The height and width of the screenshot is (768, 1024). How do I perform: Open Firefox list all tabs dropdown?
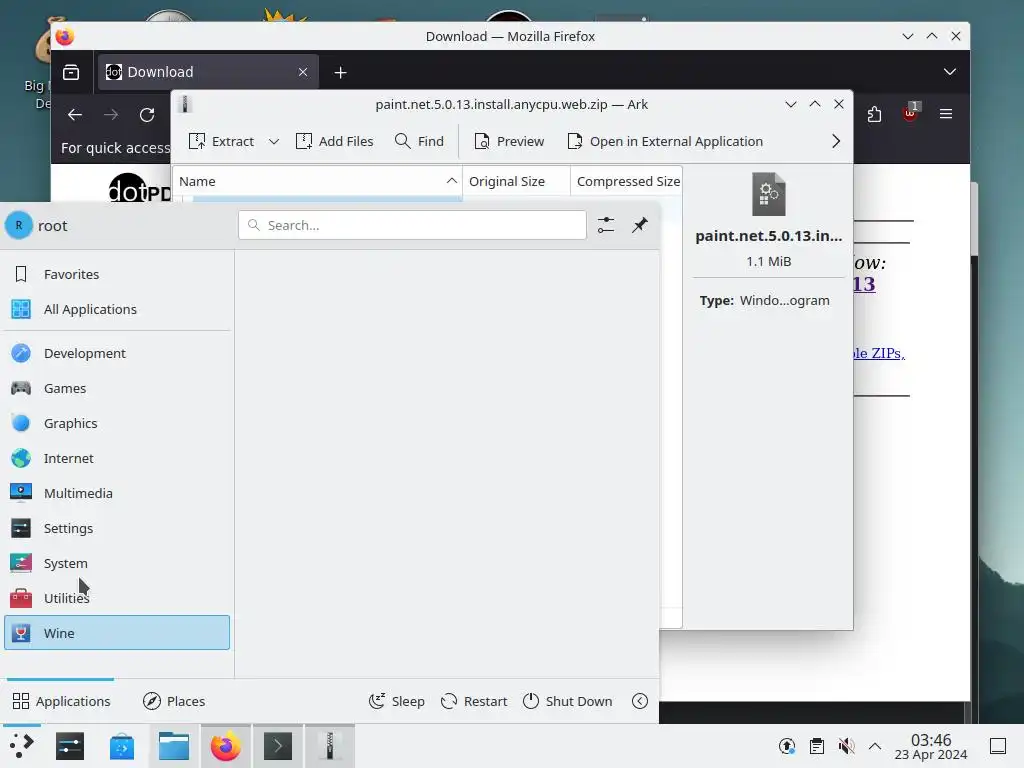point(950,72)
